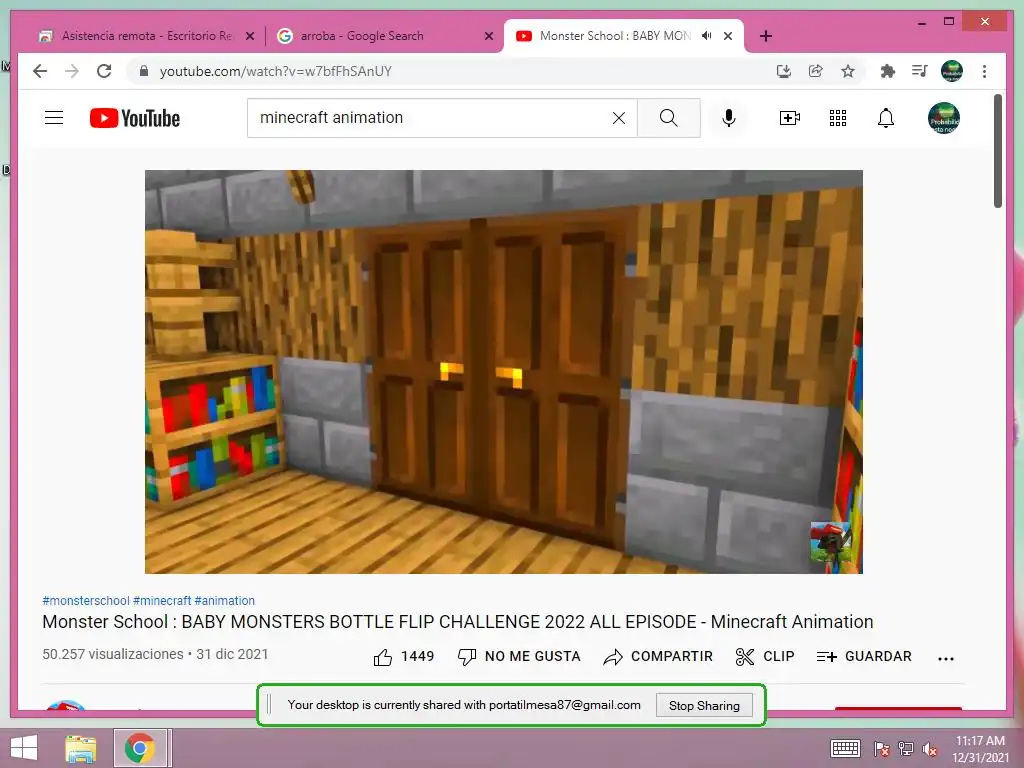Open the notifications bell
This screenshot has width=1024, height=768.
[x=886, y=118]
